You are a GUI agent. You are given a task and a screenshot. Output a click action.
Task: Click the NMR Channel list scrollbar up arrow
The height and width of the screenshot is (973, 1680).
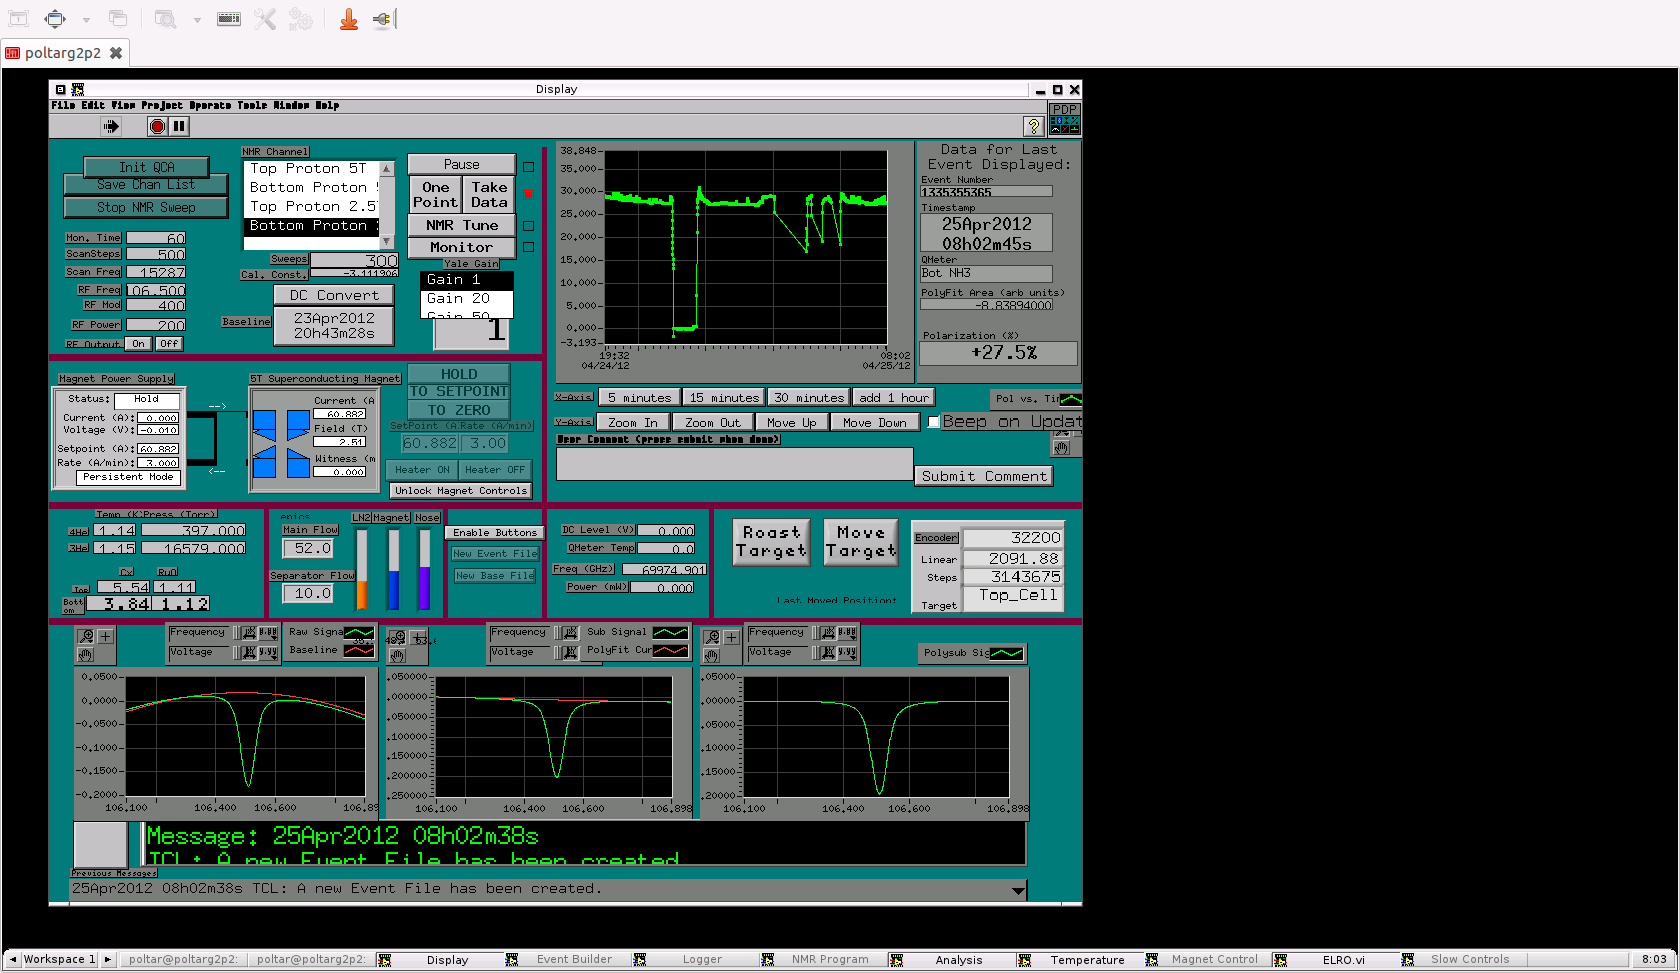click(x=386, y=168)
